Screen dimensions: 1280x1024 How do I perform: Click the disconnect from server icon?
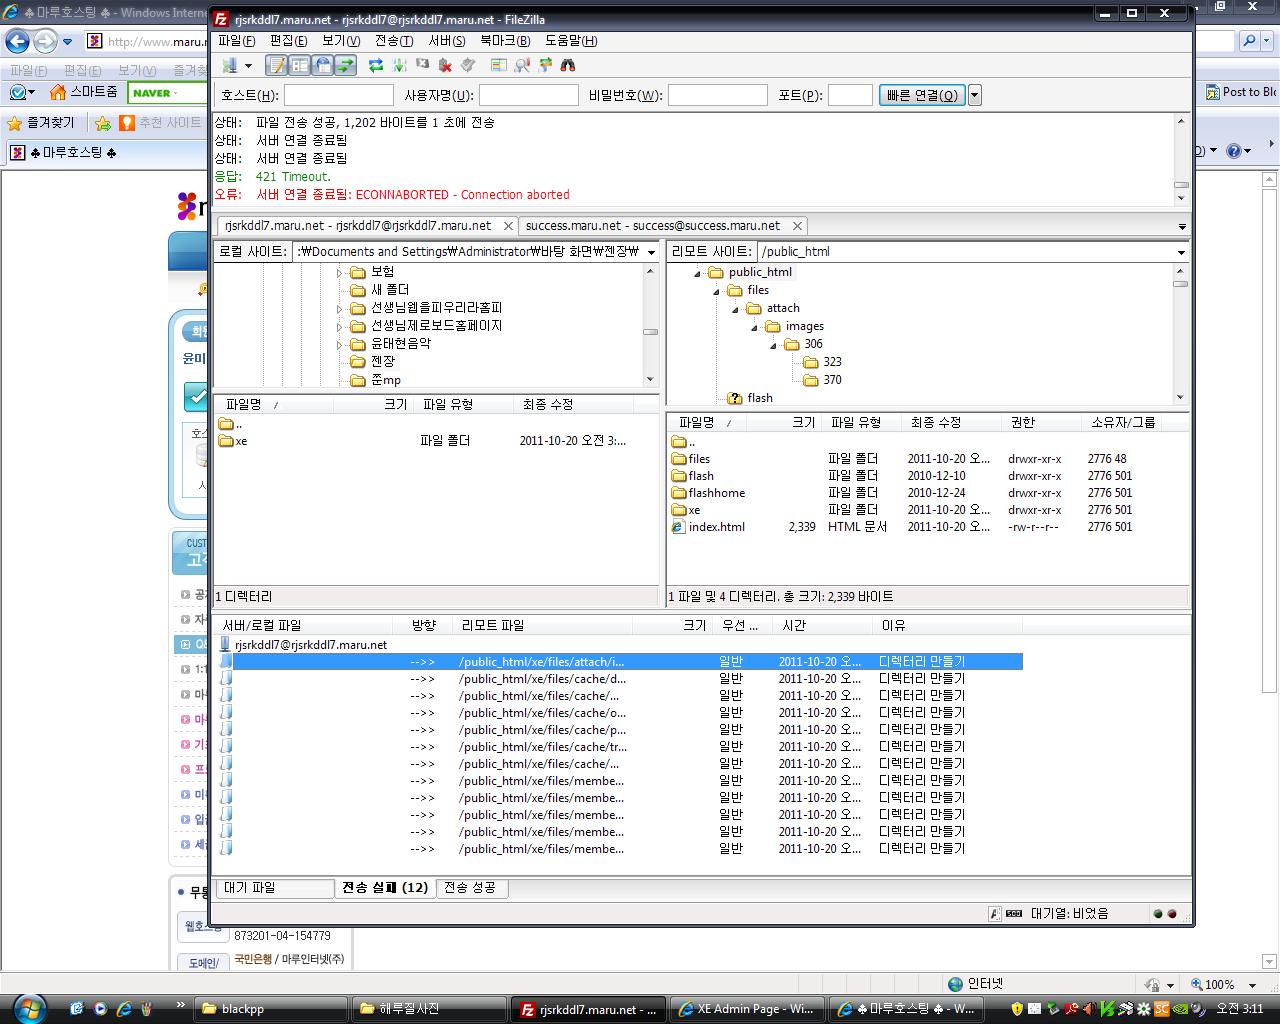pyautogui.click(x=445, y=66)
